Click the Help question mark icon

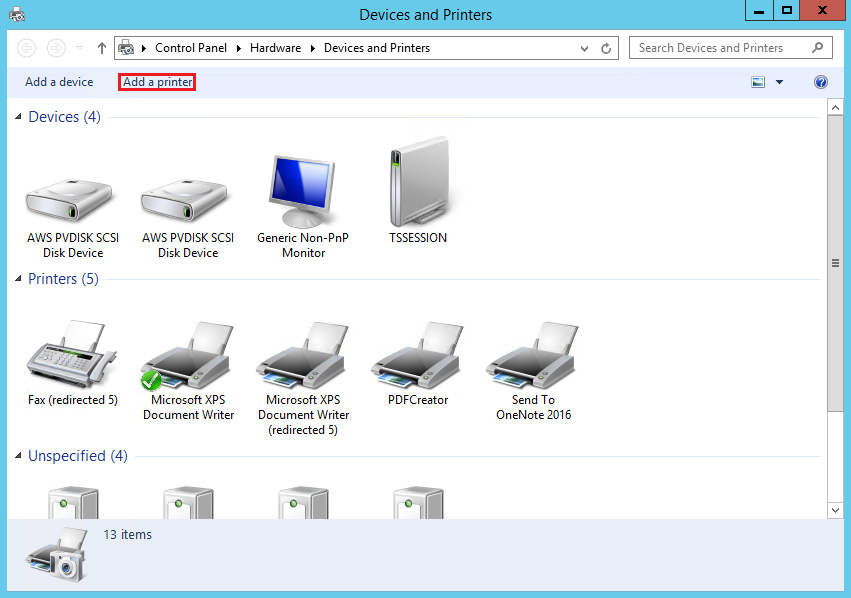click(x=821, y=82)
